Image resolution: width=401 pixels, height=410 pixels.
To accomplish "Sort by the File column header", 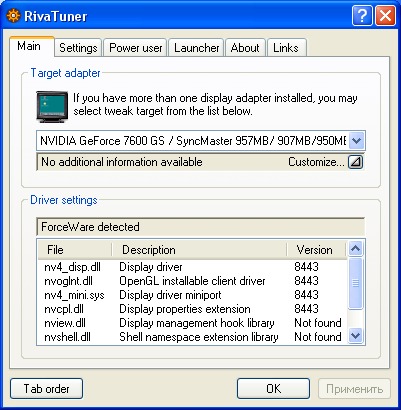I will (74, 250).
